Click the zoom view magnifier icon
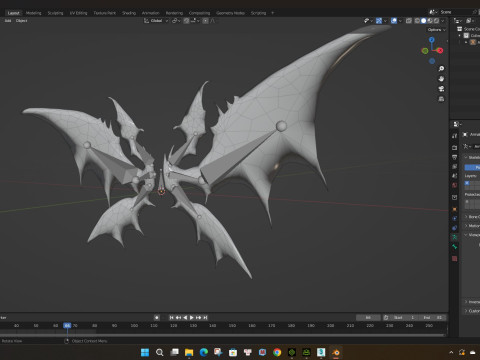The image size is (480, 360). [441, 69]
